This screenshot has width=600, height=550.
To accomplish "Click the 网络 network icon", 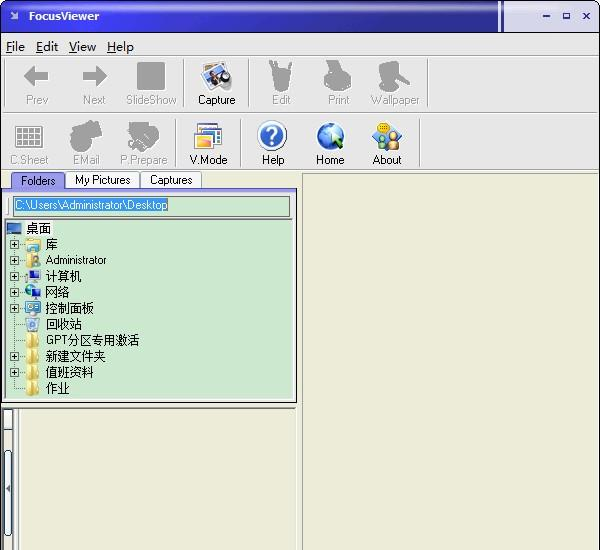I will (x=33, y=292).
